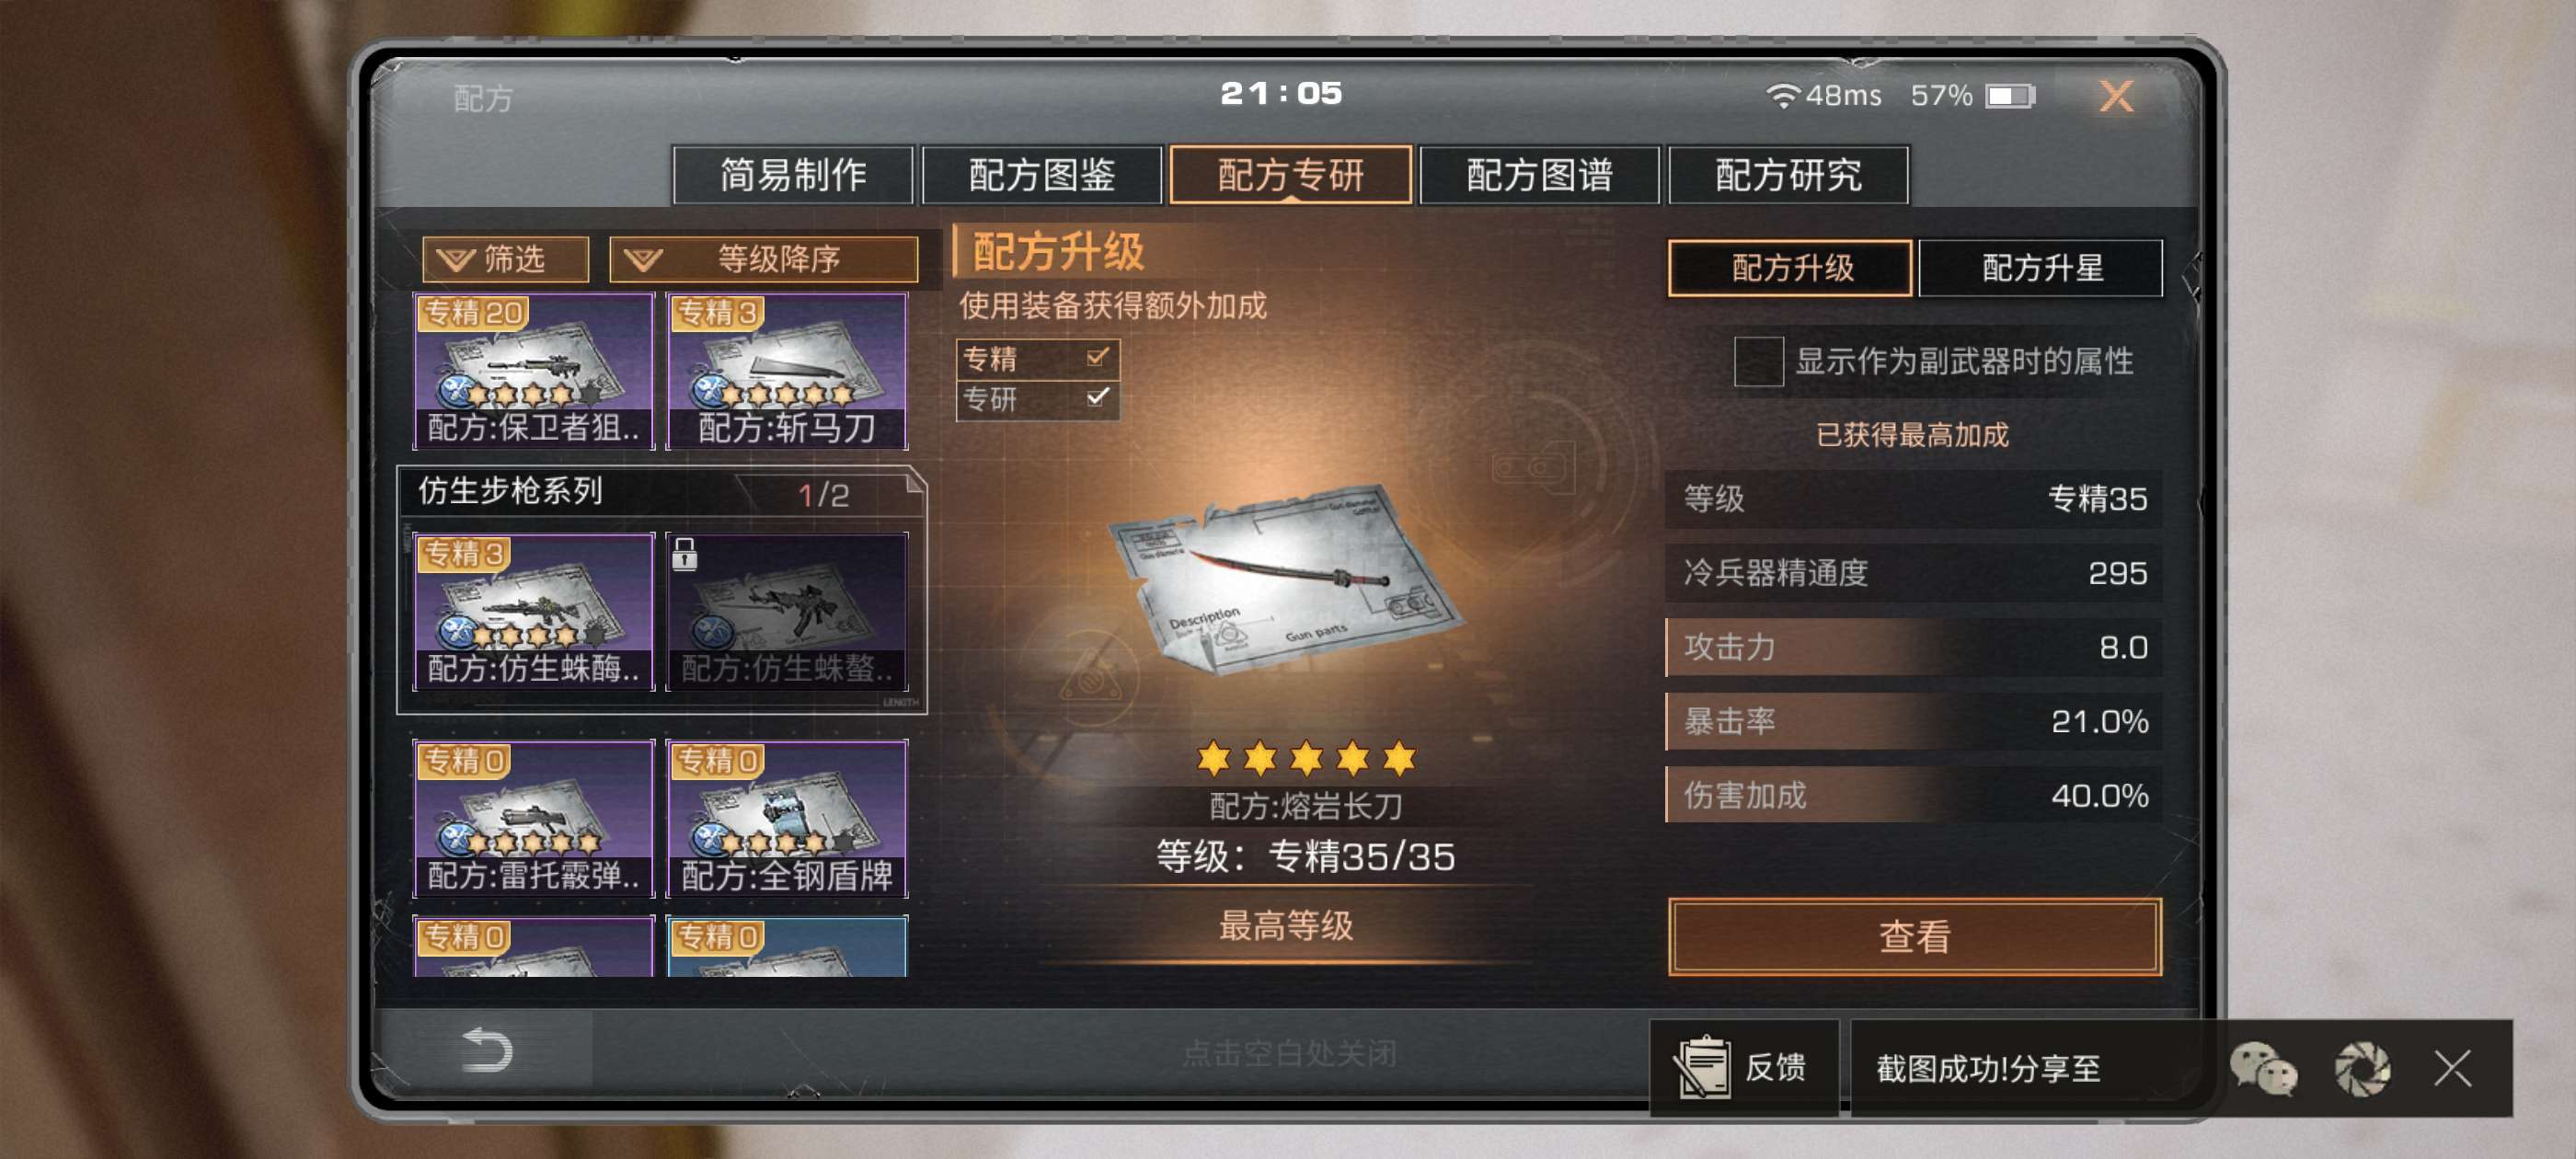Toggle the 专精 checkbox
The image size is (2576, 1159).
point(1097,357)
